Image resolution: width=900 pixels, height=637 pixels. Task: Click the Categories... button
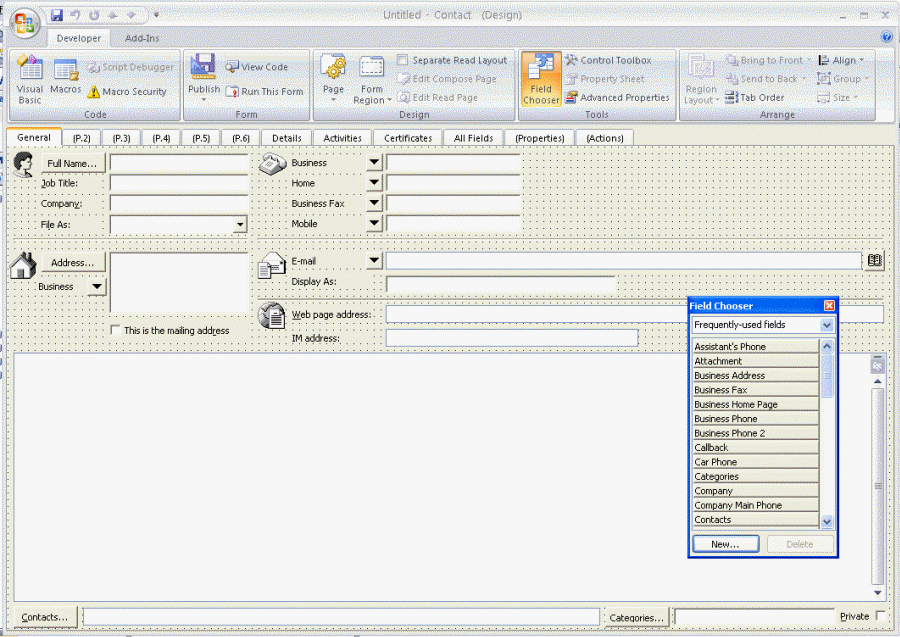tap(636, 617)
